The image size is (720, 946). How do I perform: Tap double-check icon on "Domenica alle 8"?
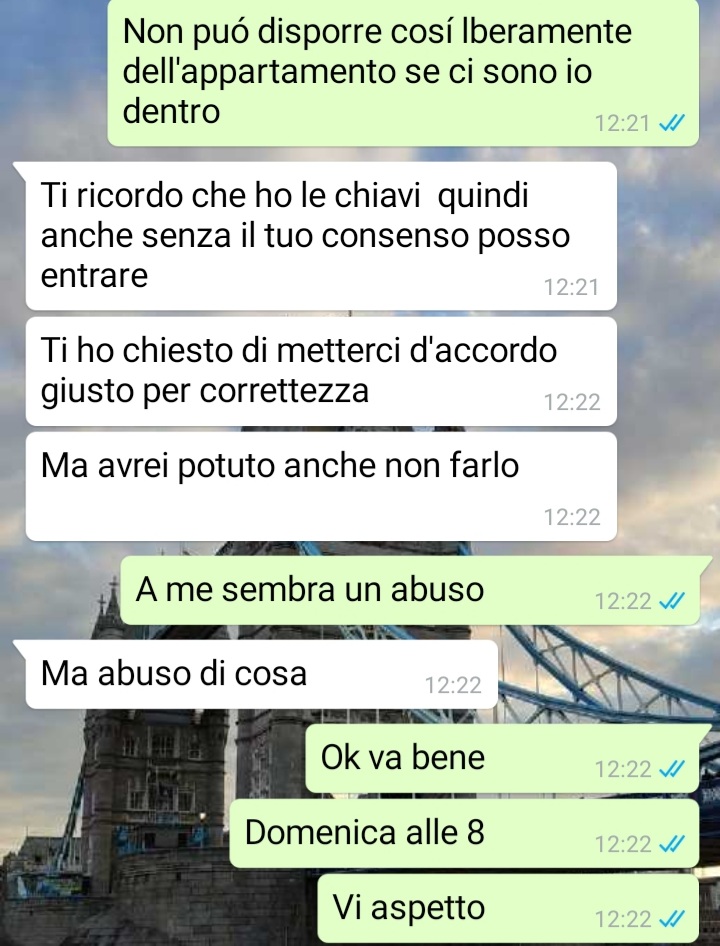click(672, 844)
